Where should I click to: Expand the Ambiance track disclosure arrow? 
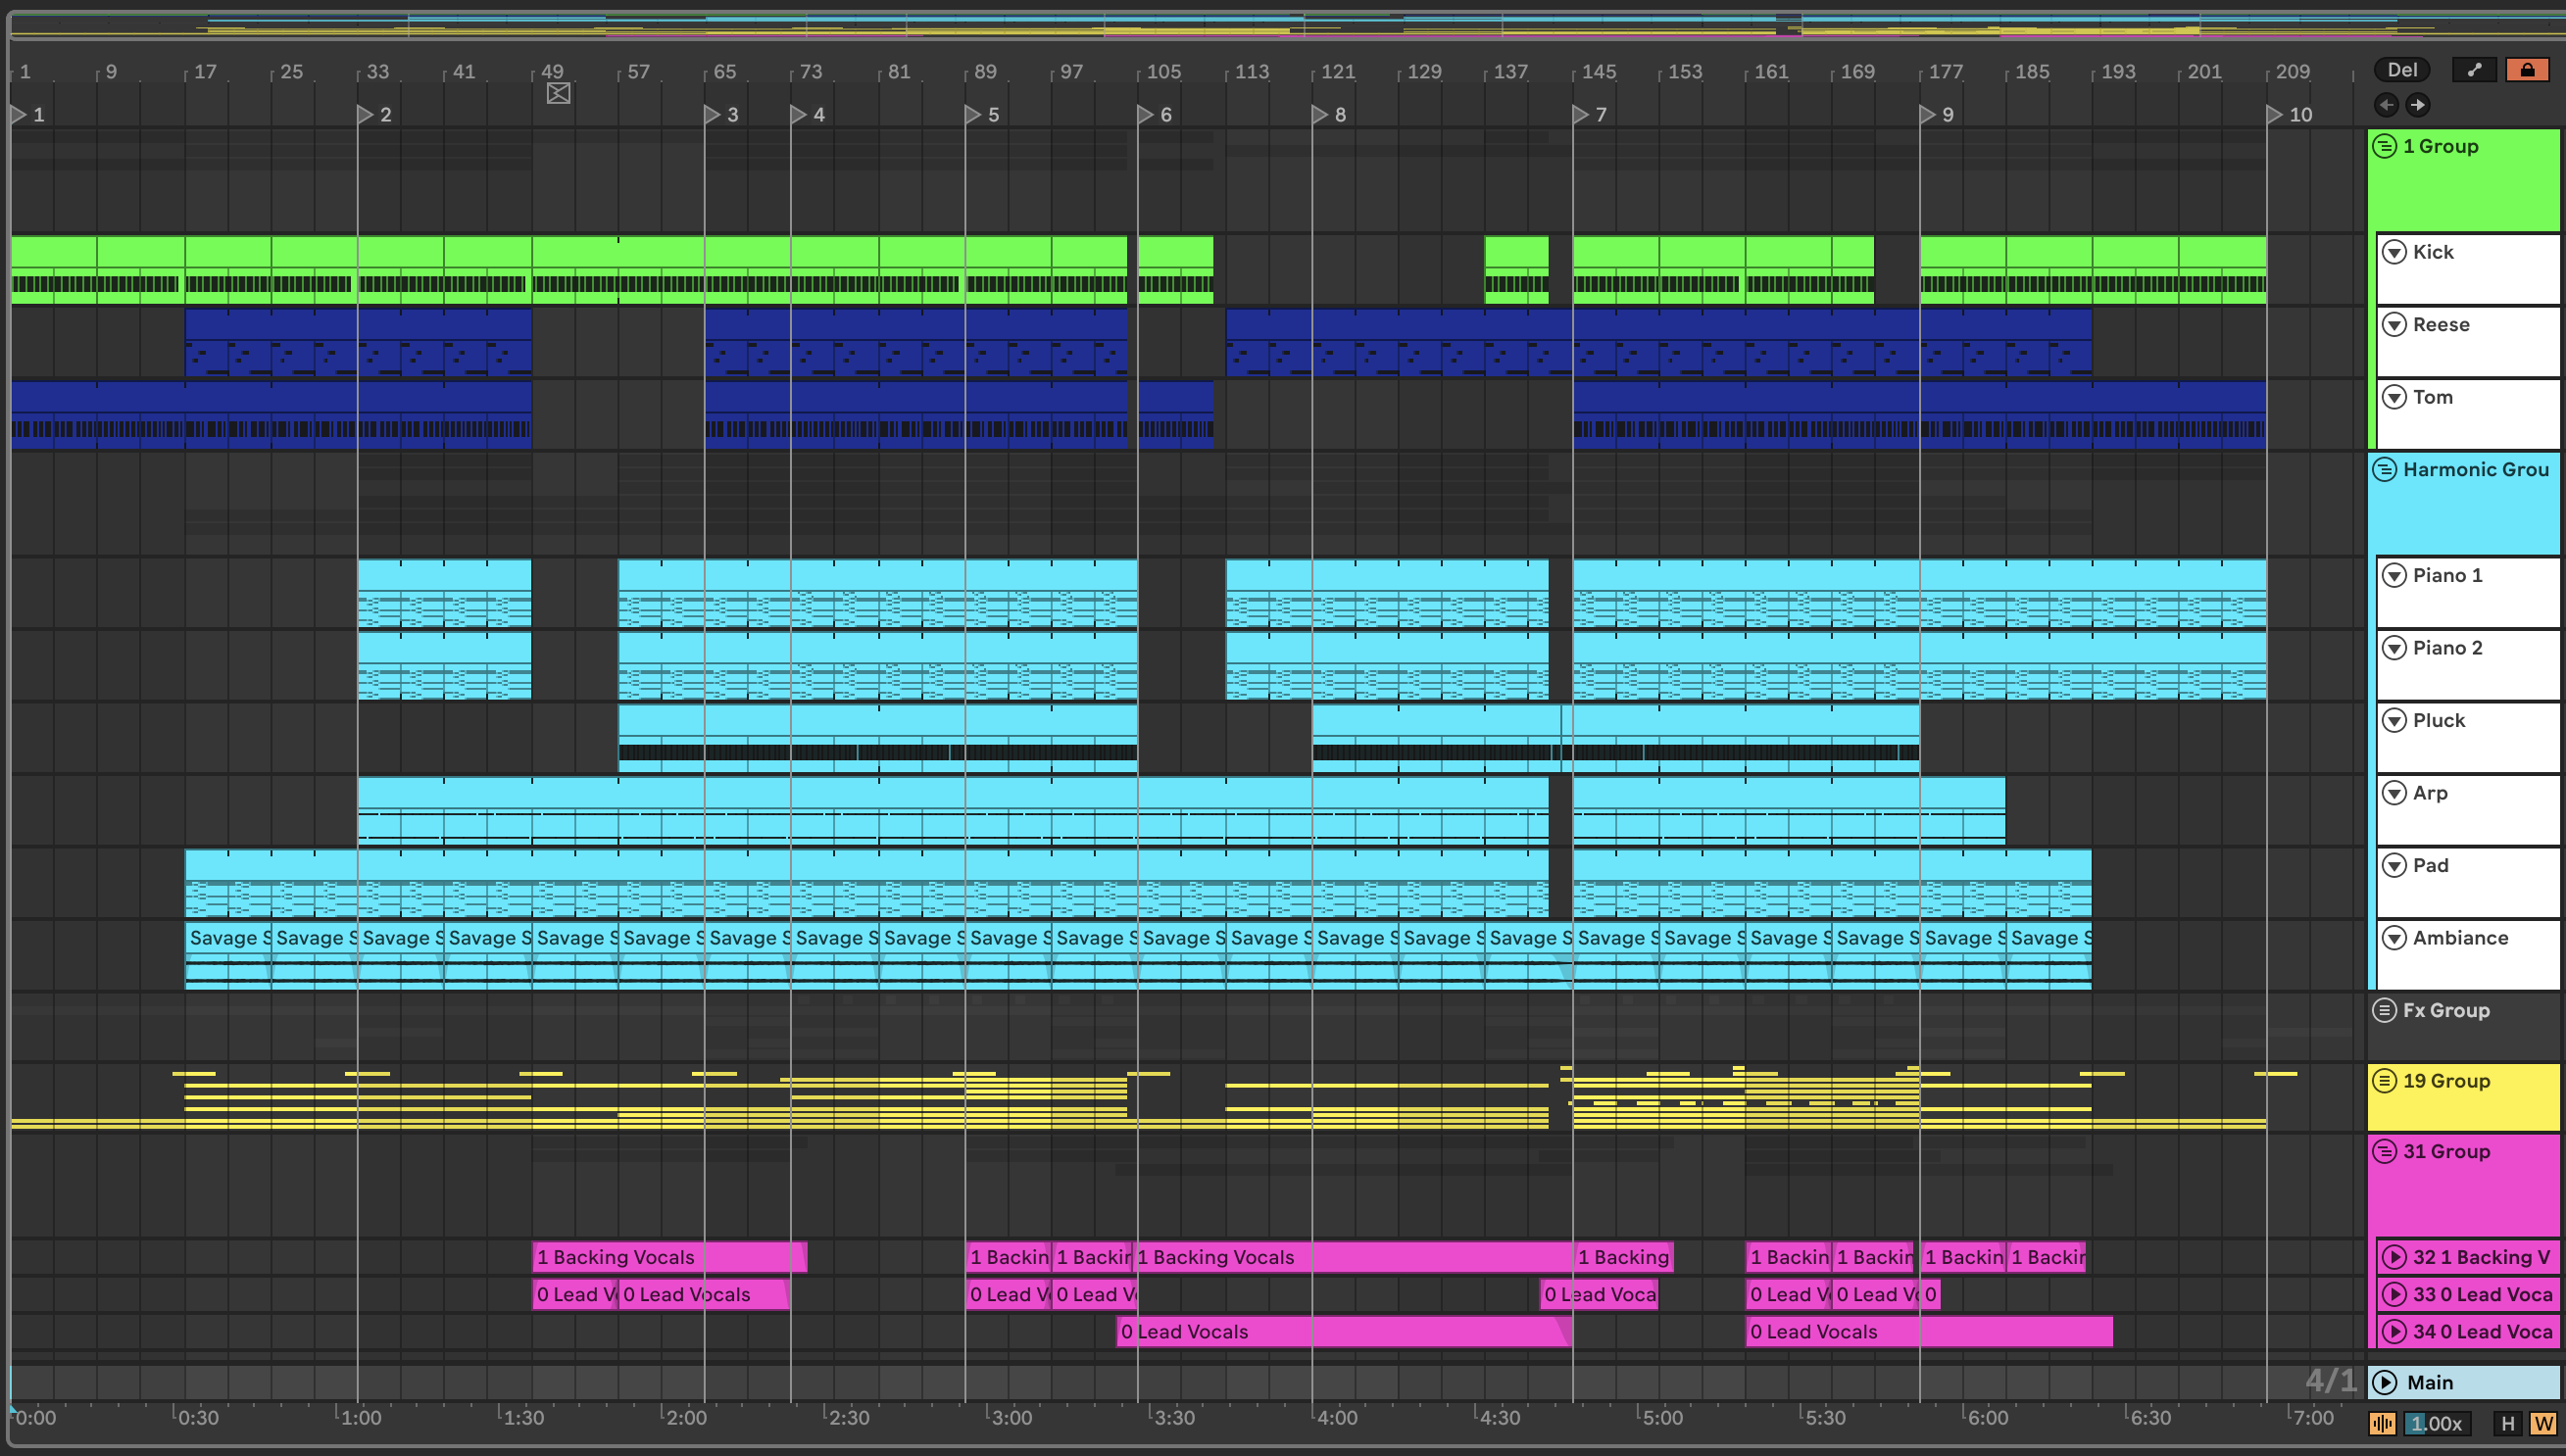click(x=2394, y=938)
